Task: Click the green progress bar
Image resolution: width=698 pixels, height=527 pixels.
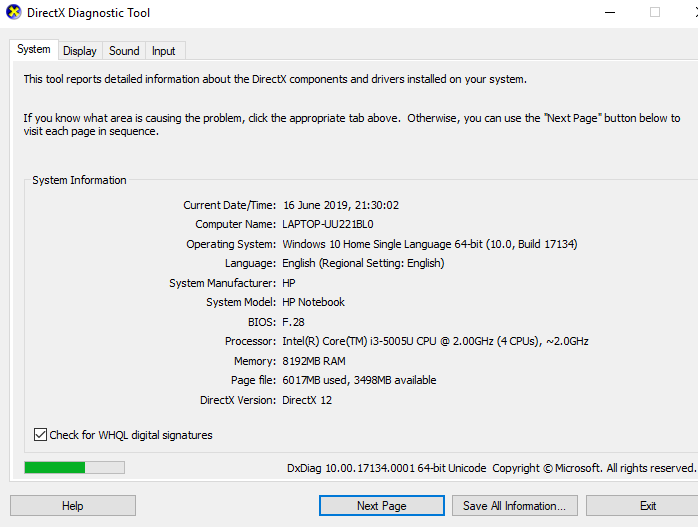Action: pyautogui.click(x=74, y=467)
